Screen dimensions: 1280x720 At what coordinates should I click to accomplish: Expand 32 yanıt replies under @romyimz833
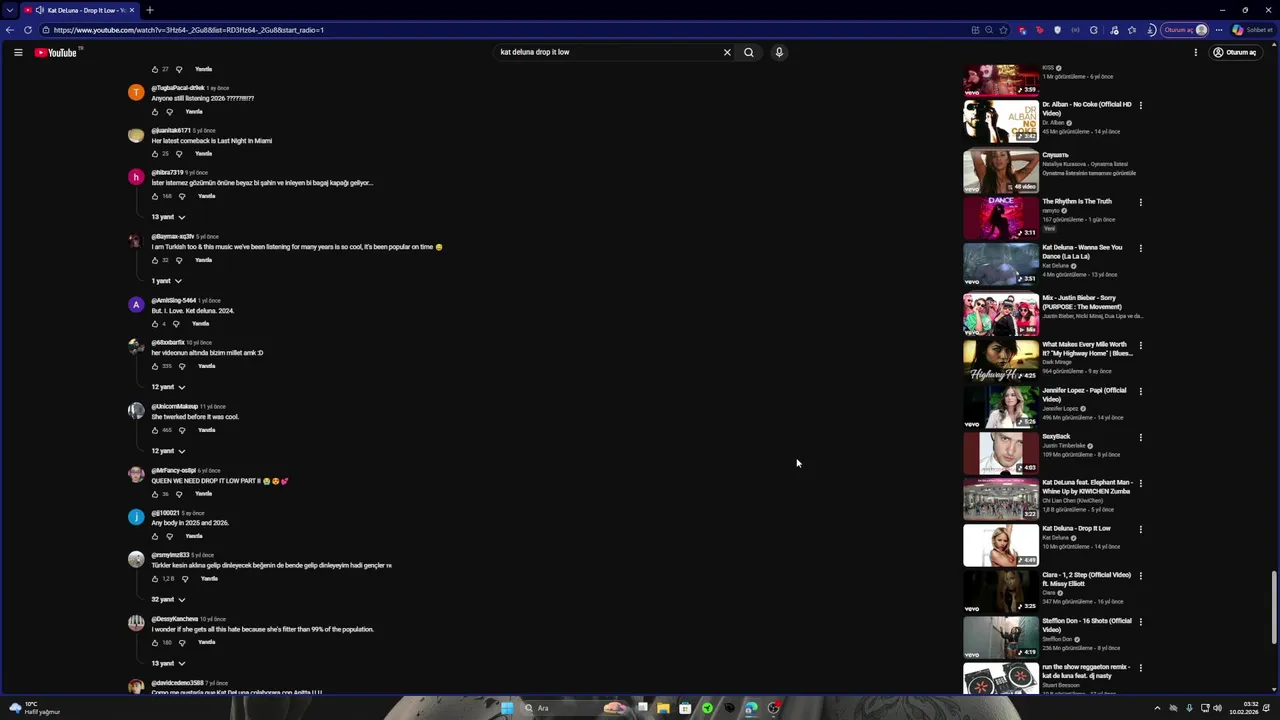click(x=167, y=600)
